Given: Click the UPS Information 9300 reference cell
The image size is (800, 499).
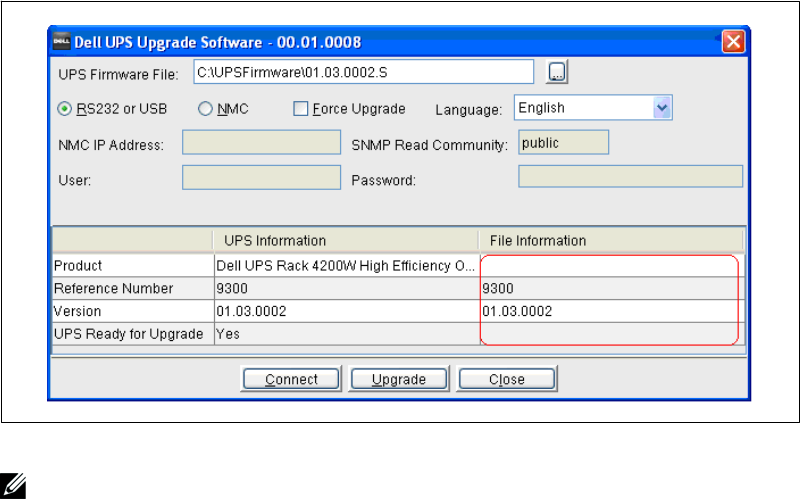Looking at the screenshot, I should coord(347,288).
